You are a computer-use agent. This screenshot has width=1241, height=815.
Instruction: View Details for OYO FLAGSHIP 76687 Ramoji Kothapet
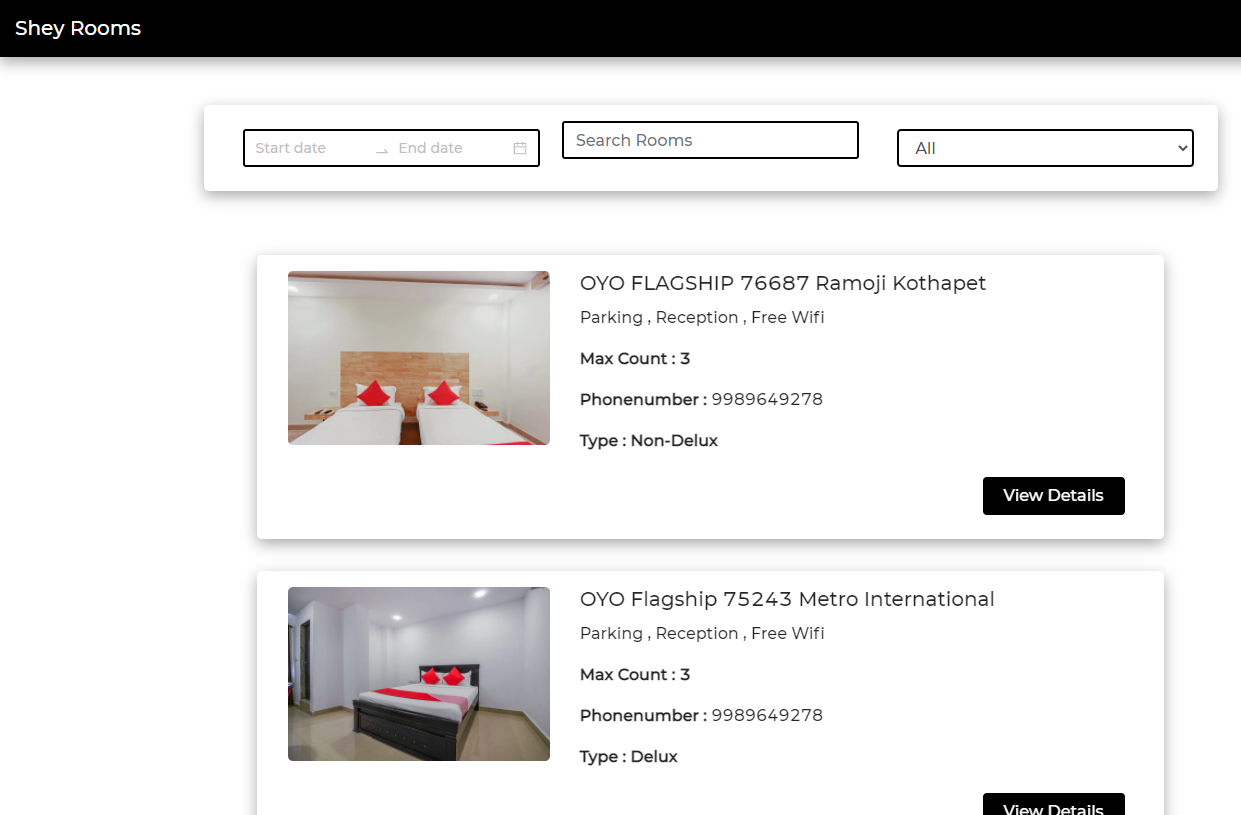coord(1054,496)
